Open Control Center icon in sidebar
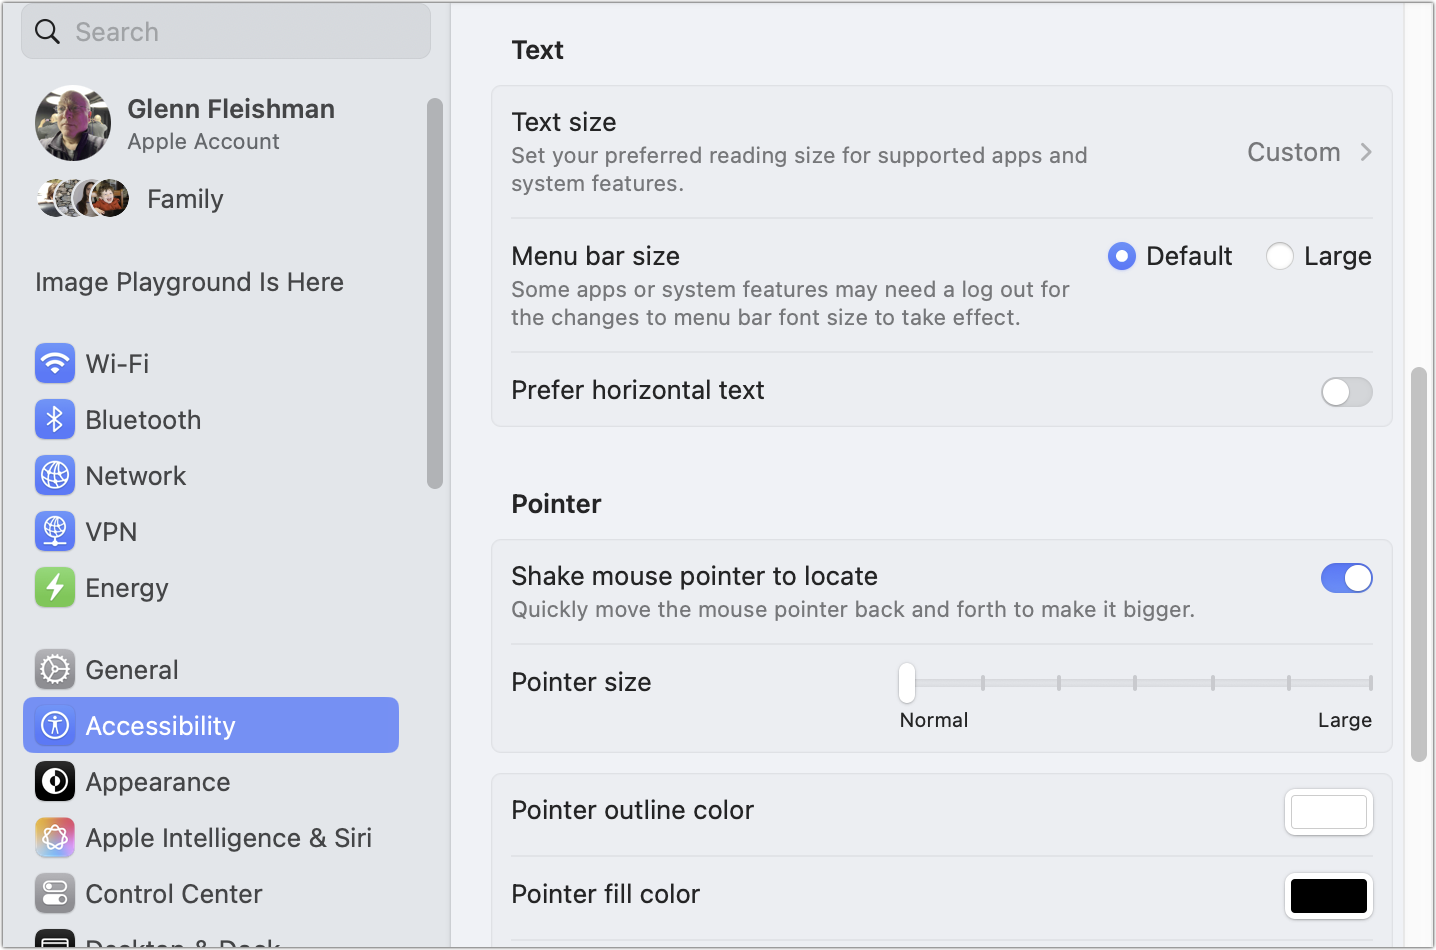 point(55,894)
